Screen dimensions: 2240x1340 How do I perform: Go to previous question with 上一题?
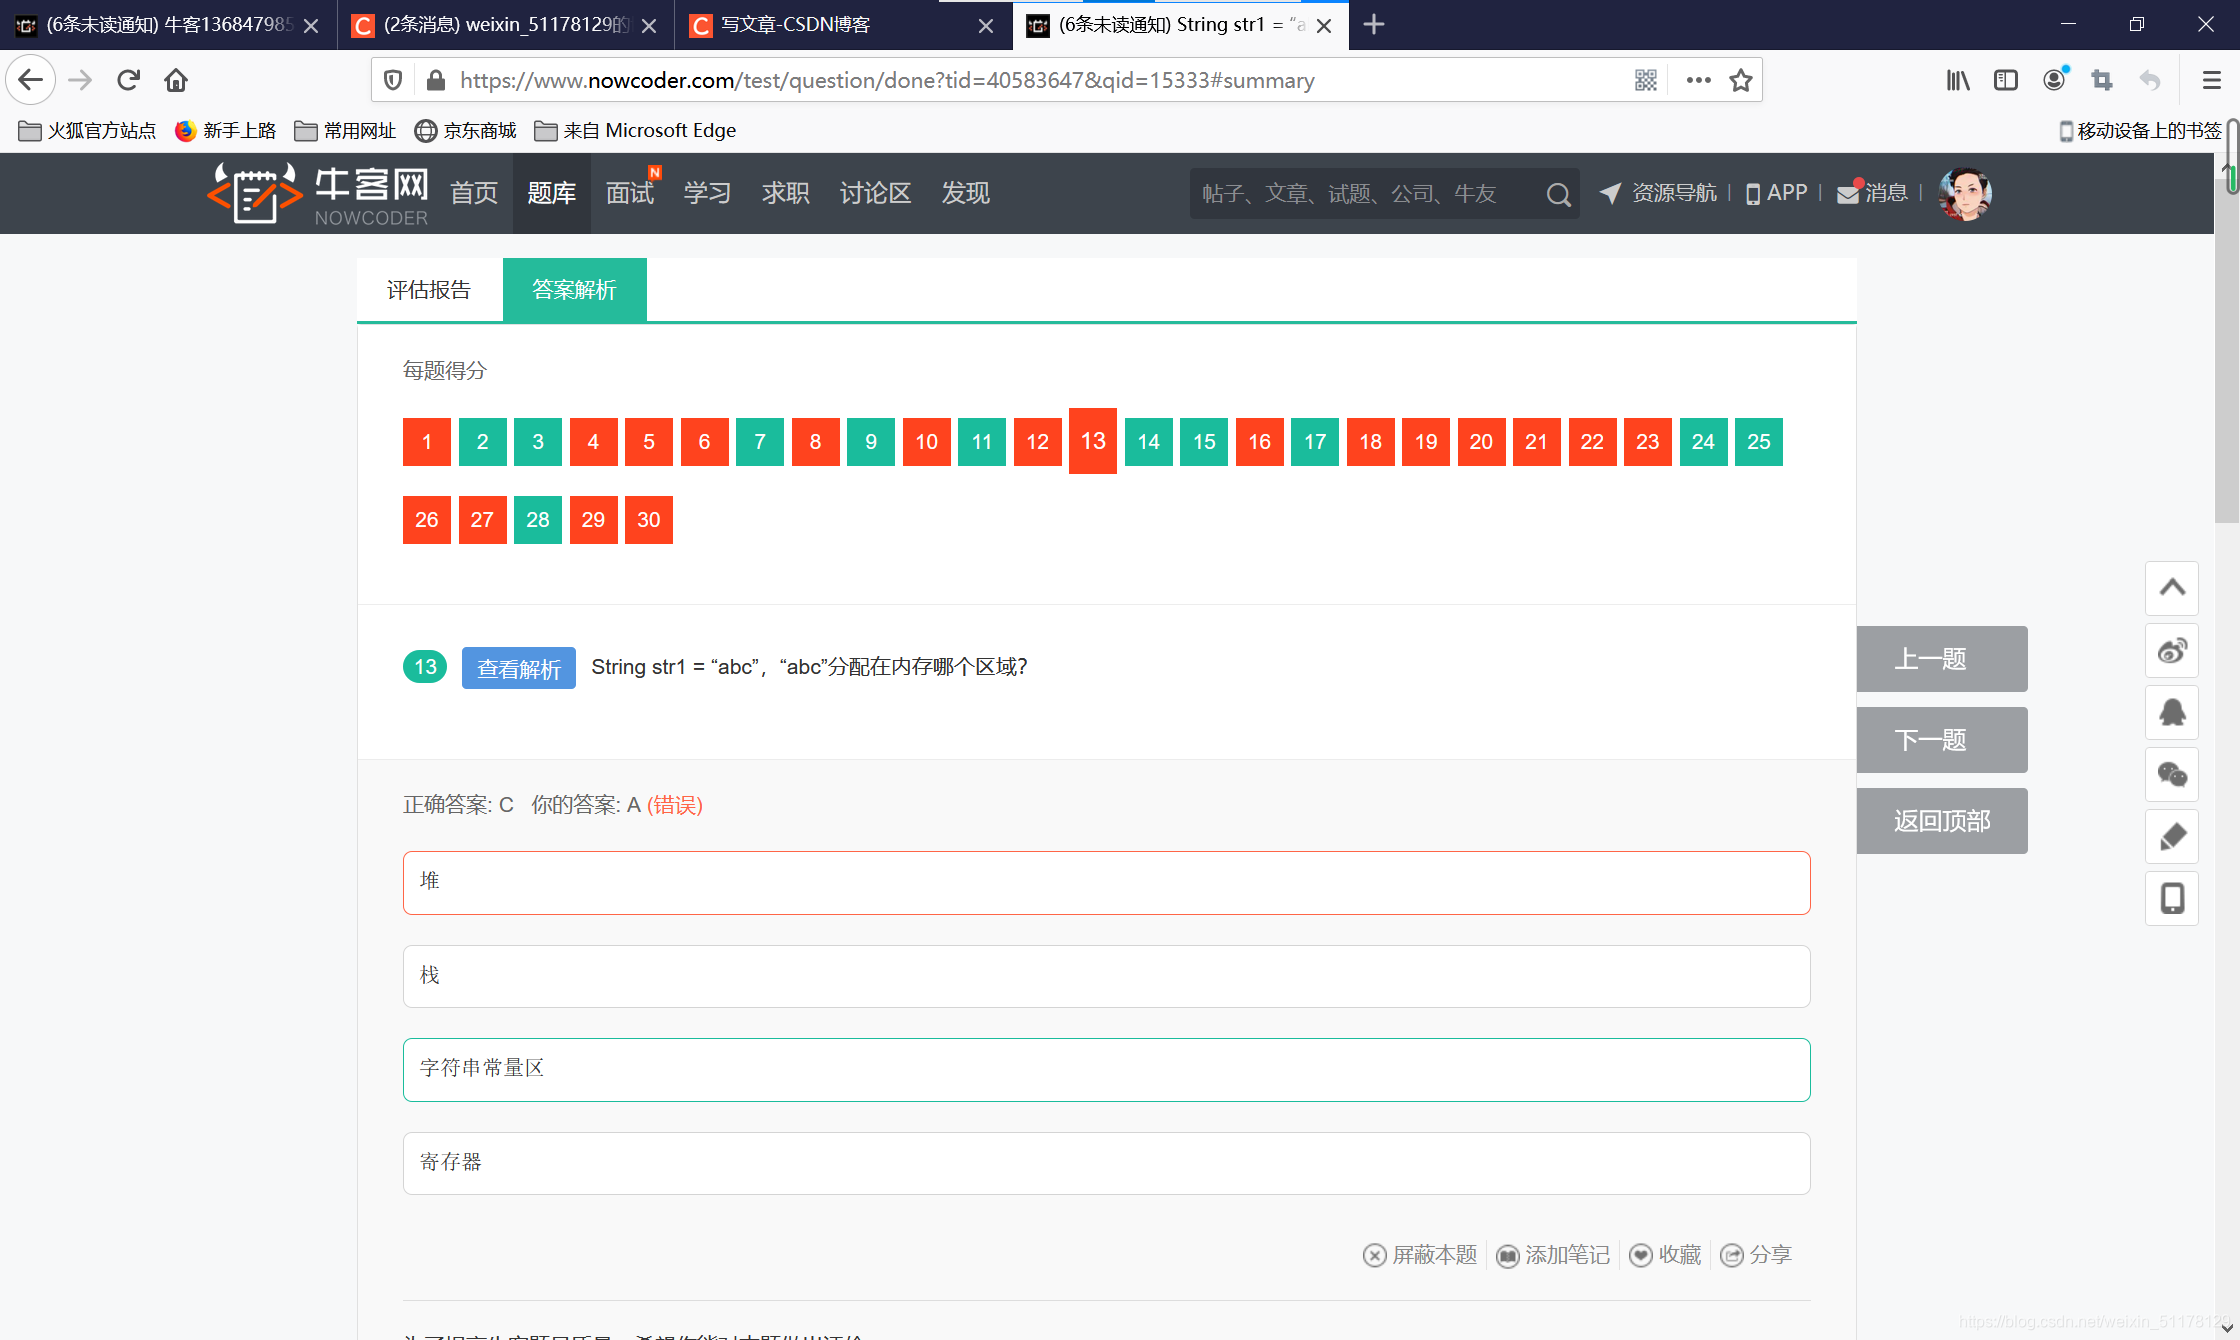point(1942,659)
